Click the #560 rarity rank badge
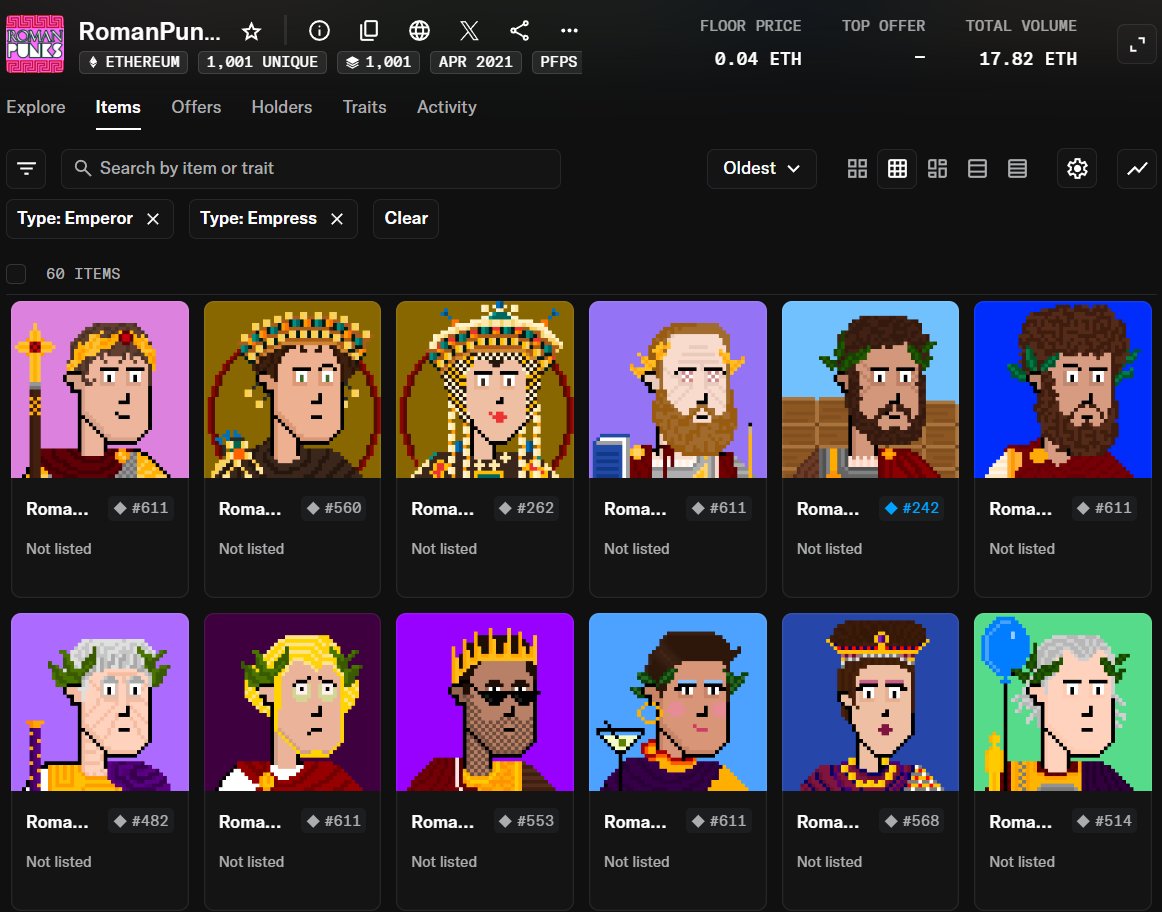 tap(333, 508)
